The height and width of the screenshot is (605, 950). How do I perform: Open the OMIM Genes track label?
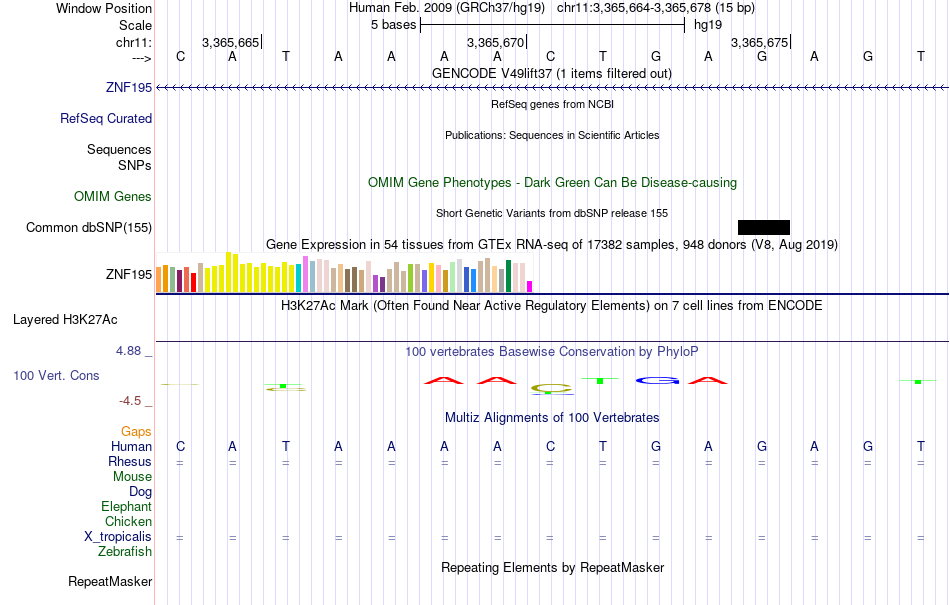pyautogui.click(x=113, y=196)
